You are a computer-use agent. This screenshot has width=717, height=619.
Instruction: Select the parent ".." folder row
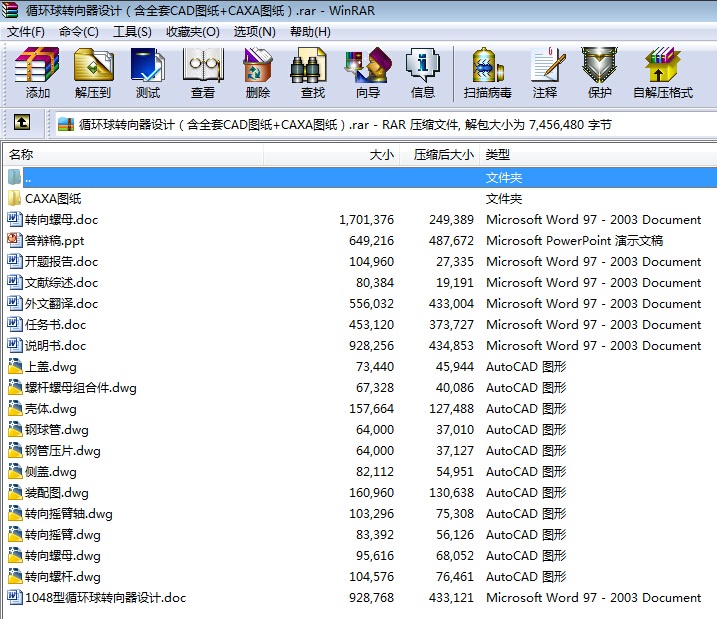point(361,177)
